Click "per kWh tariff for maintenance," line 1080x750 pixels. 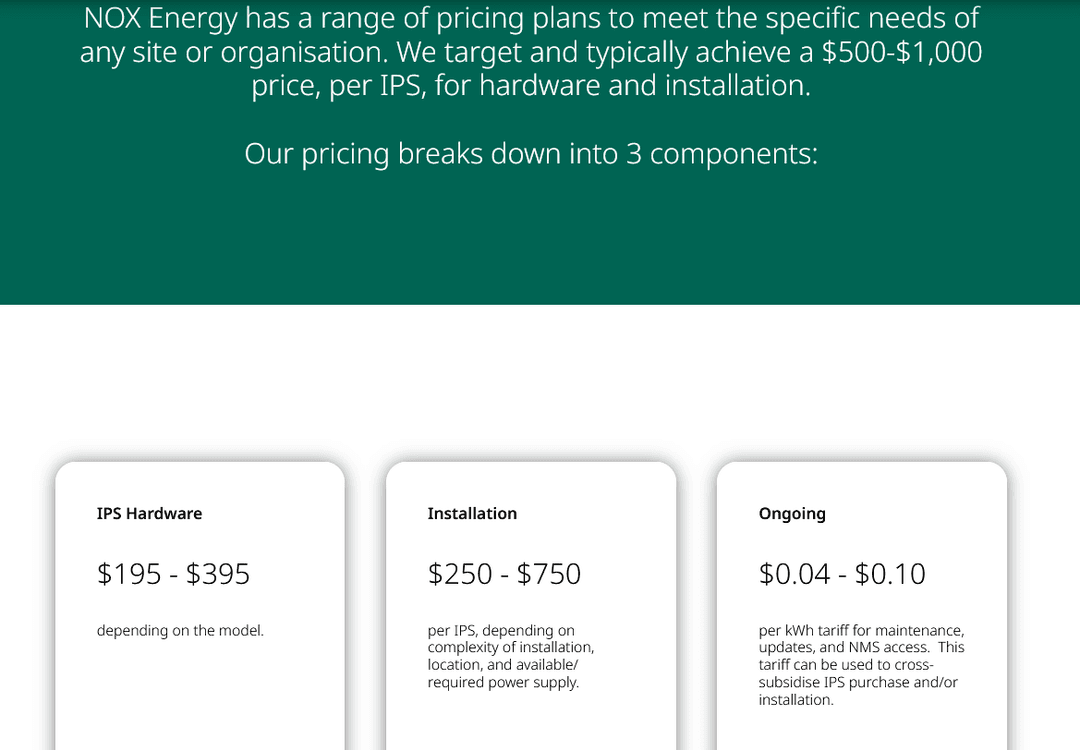[861, 631]
